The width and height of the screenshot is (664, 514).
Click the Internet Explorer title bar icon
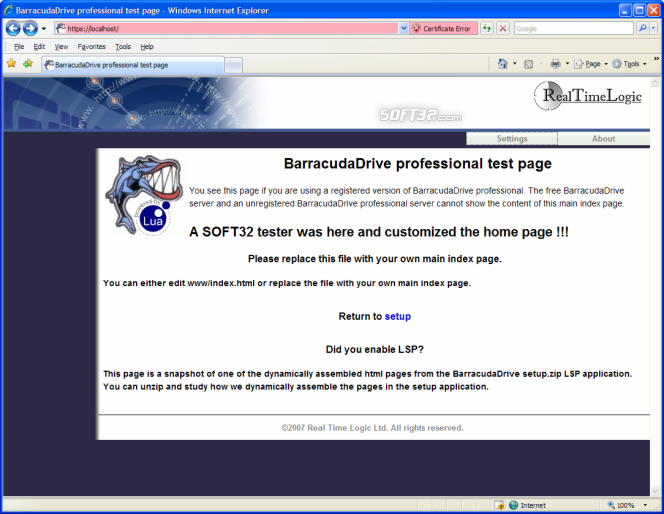[x=8, y=10]
